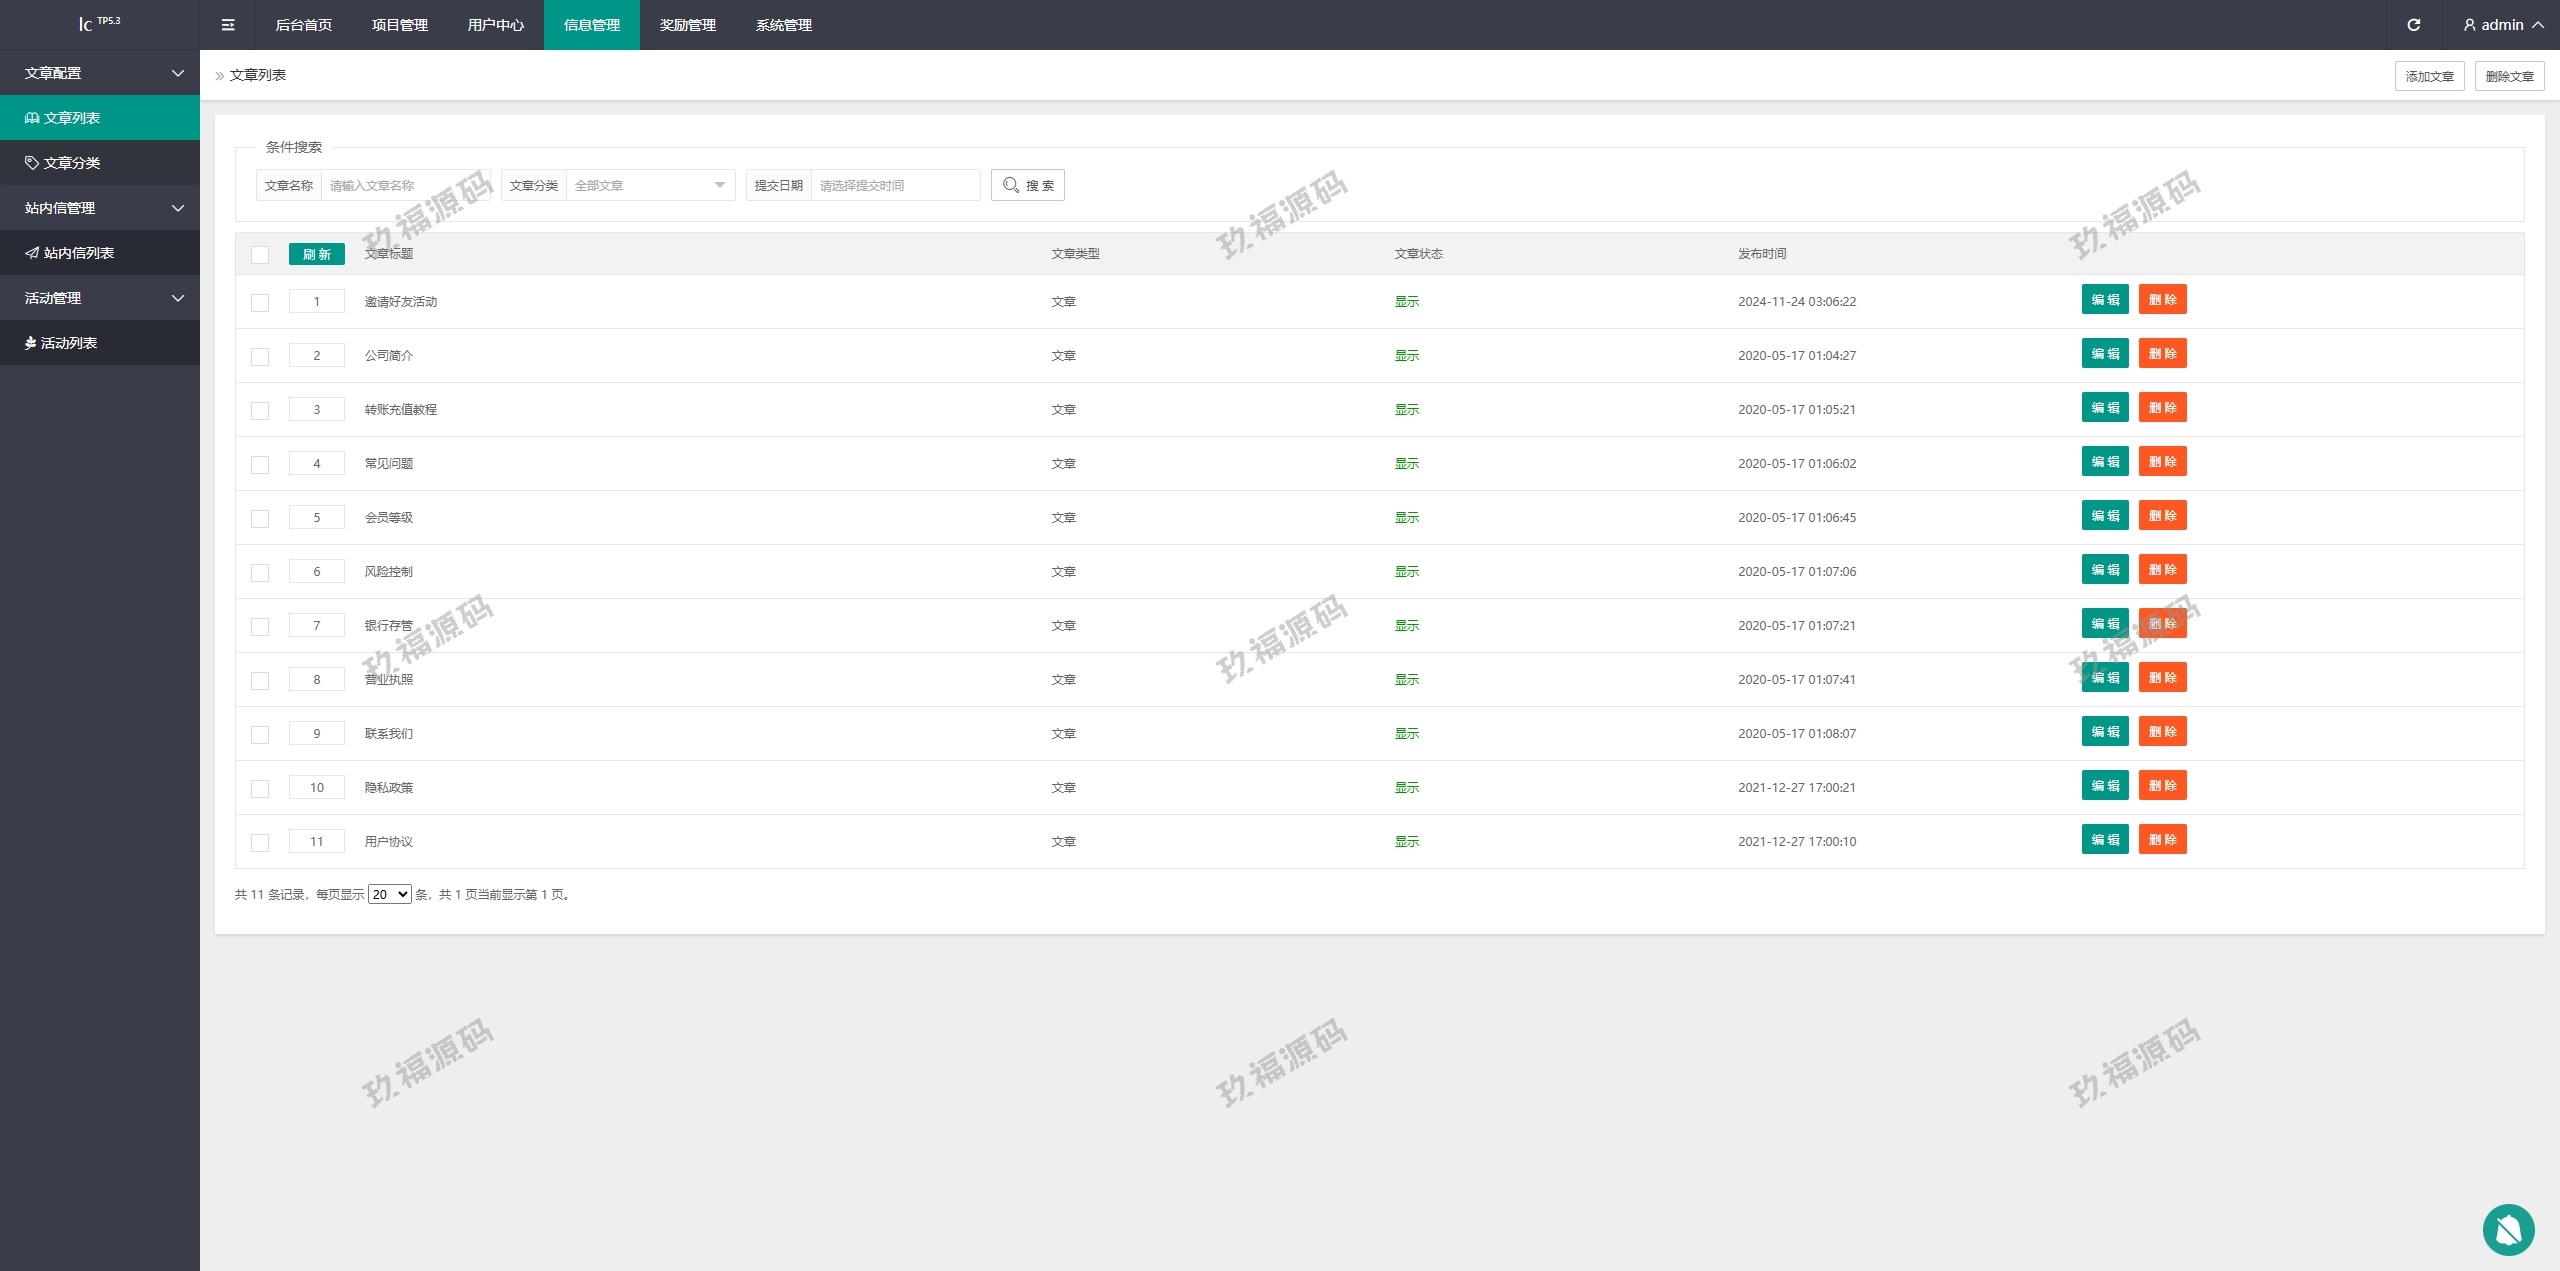Click the 添加文章 button
The height and width of the screenshot is (1271, 2560).
pyautogui.click(x=2429, y=76)
